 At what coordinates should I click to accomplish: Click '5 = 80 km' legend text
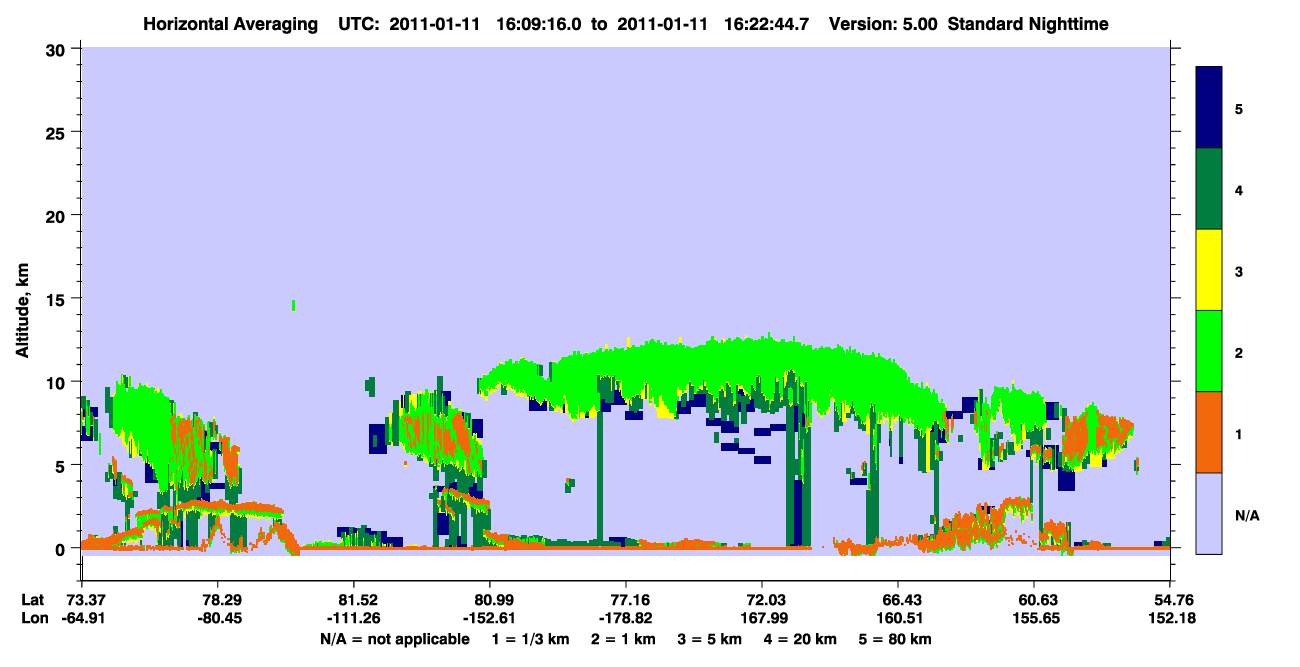pos(896,639)
